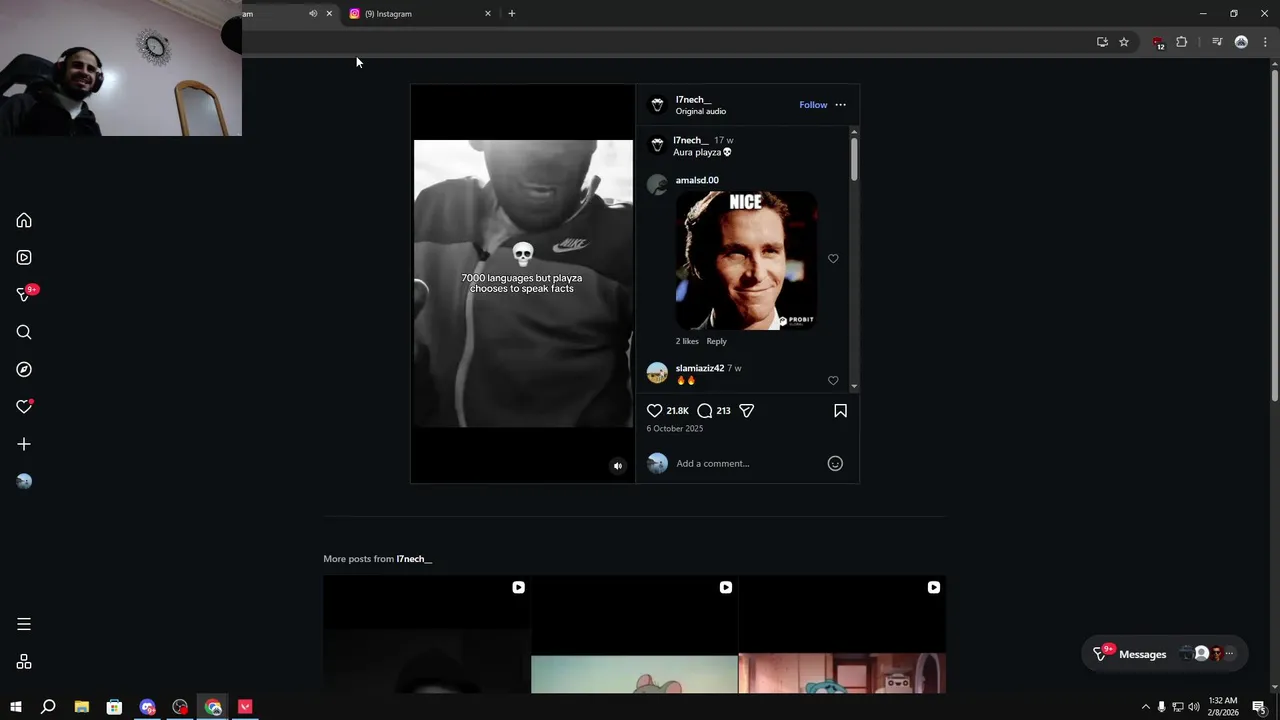Click the page vertical scrollbar

coord(1274,235)
